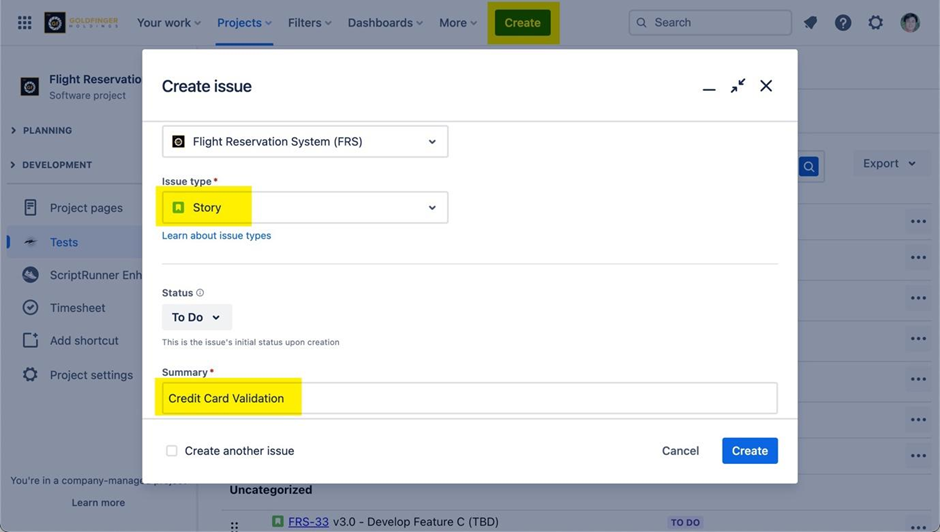Open the help question mark icon
940x532 pixels.
843,23
